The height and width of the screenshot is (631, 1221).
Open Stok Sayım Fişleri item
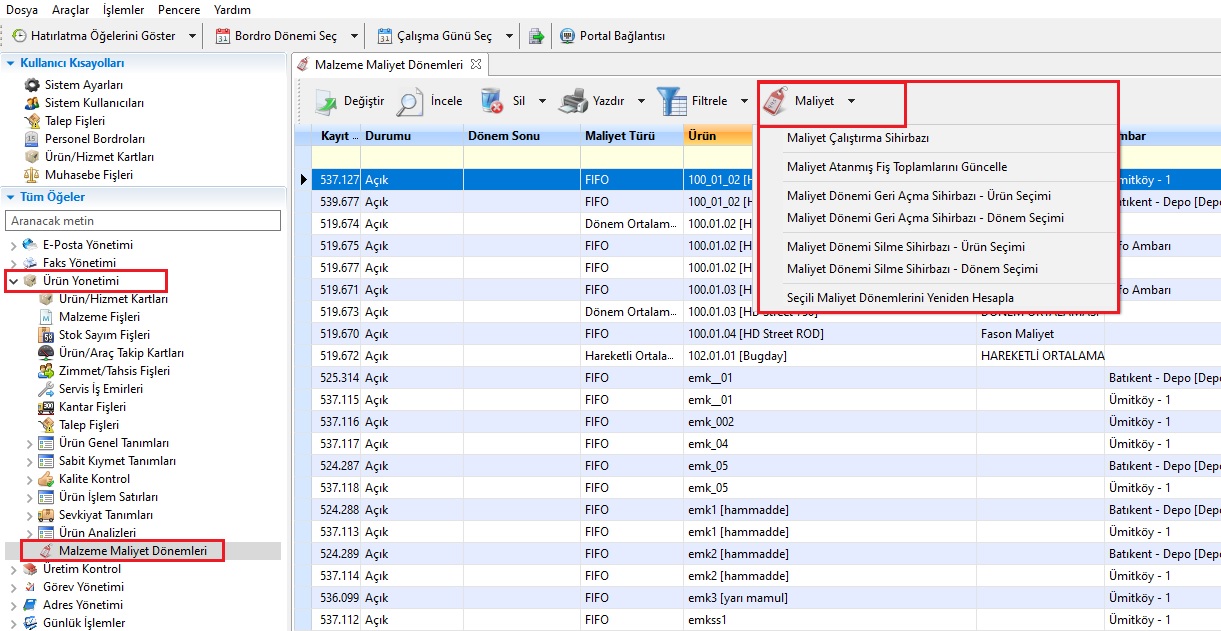[x=104, y=335]
